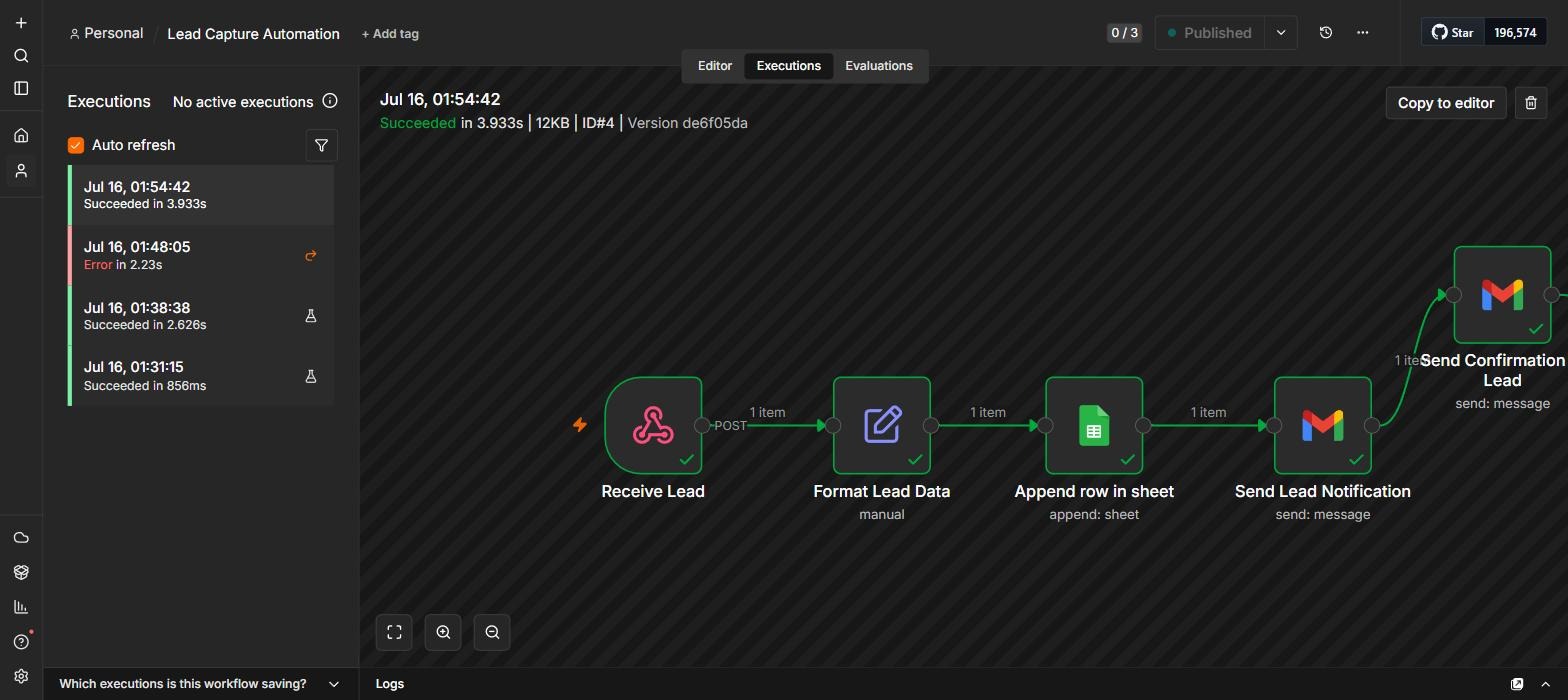Screen dimensions: 1568x700
Task: Toggle the sidebar panel icon
Action: pos(21,88)
